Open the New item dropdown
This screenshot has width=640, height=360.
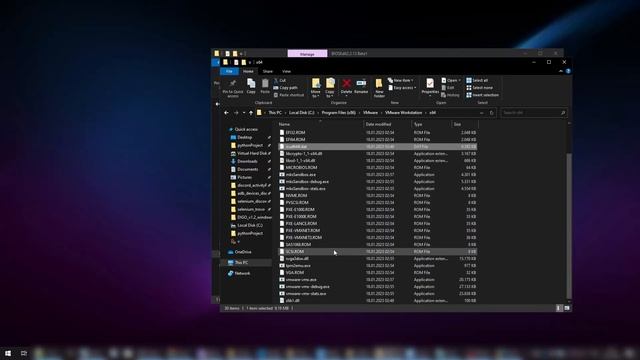click(x=401, y=80)
